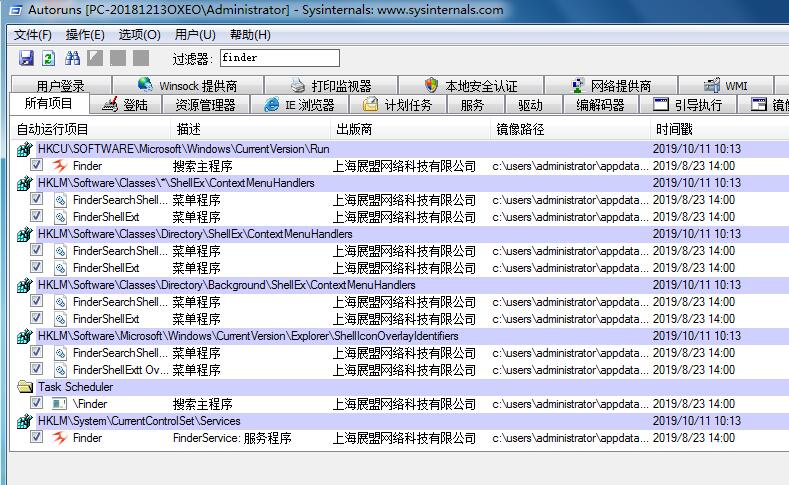Uncheck FinderShellExt under Classes\* ContextMenuHandlers
The height and width of the screenshot is (485, 789).
(x=36, y=216)
